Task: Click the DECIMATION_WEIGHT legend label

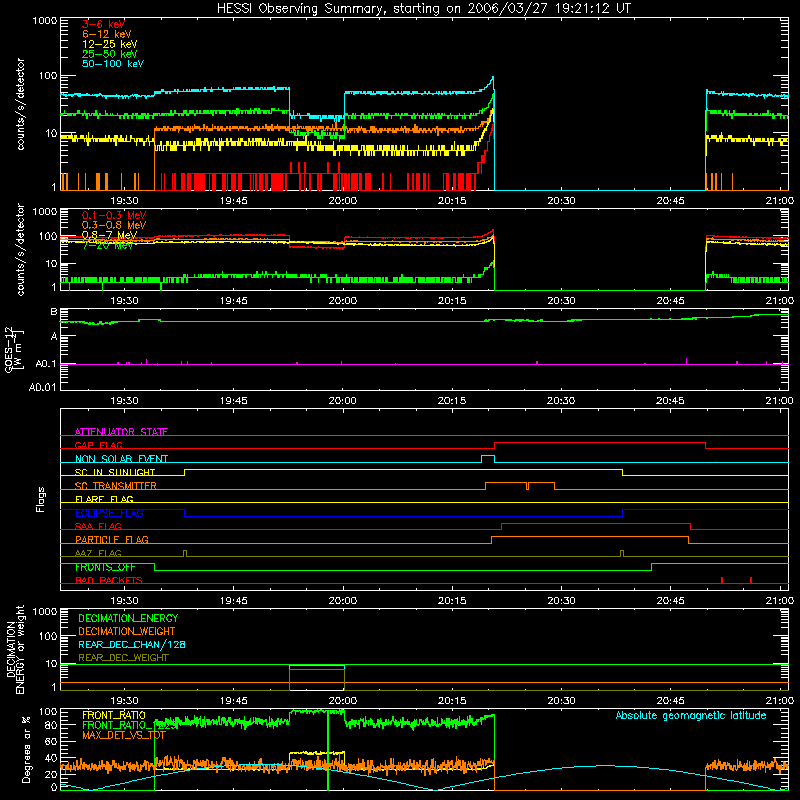Action: coord(127,631)
